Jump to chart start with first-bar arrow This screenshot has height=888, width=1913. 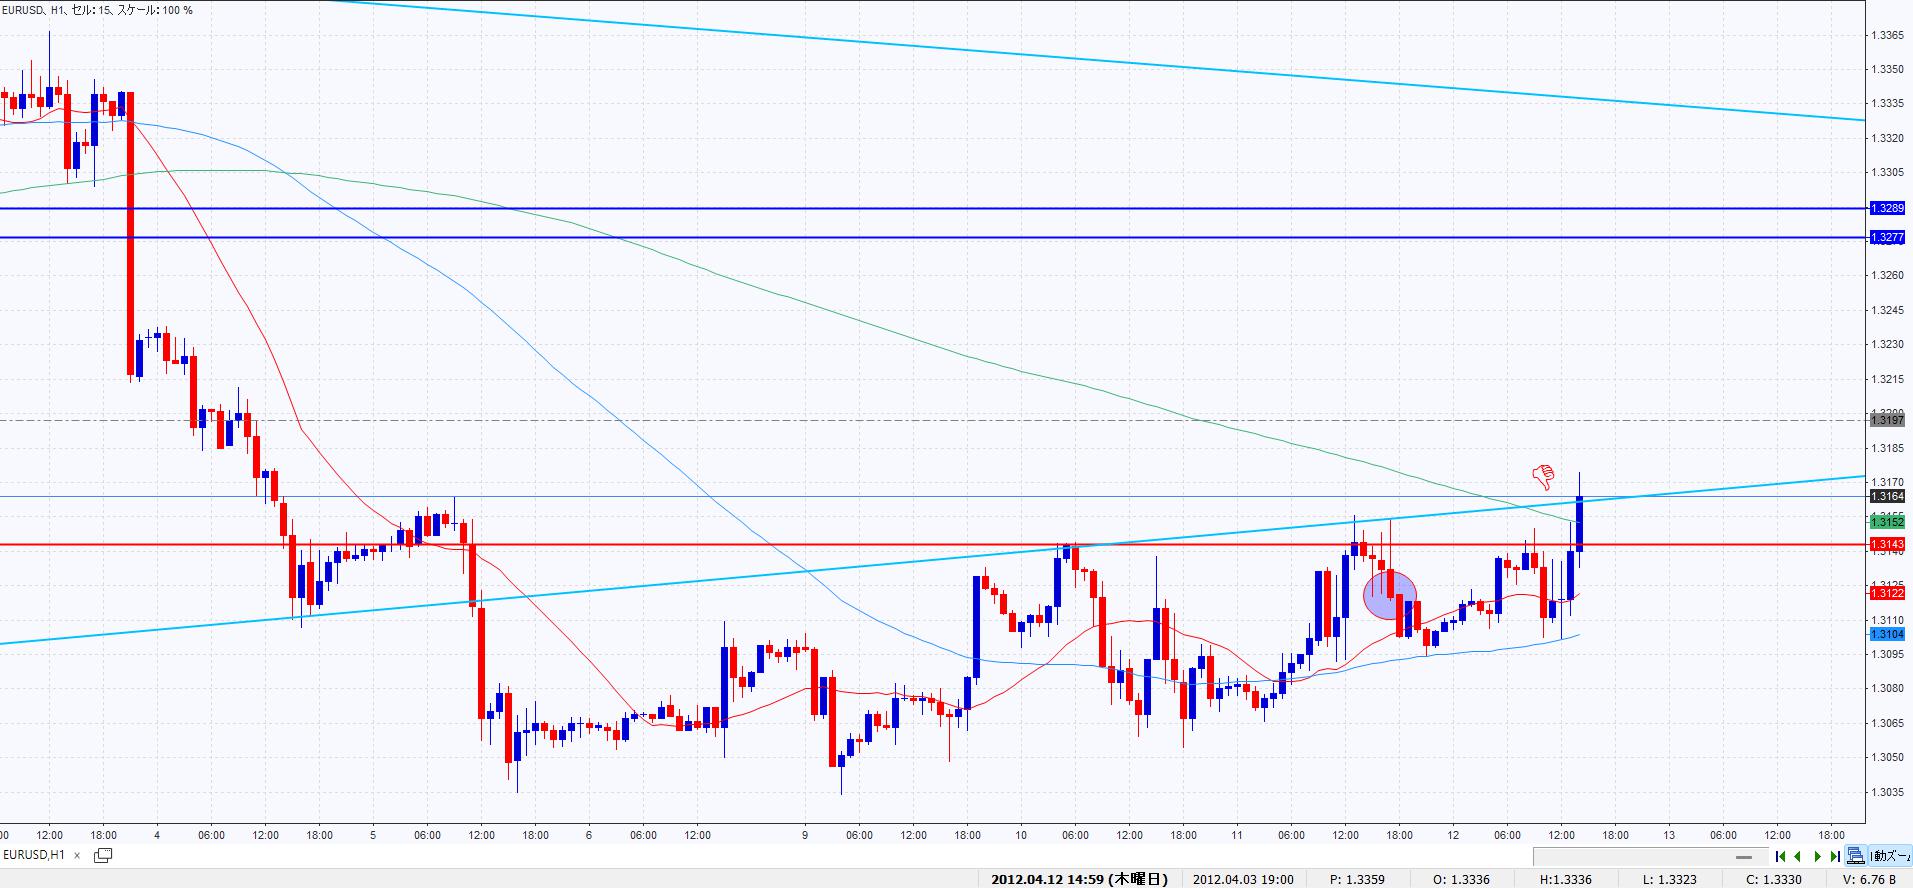click(x=1780, y=856)
